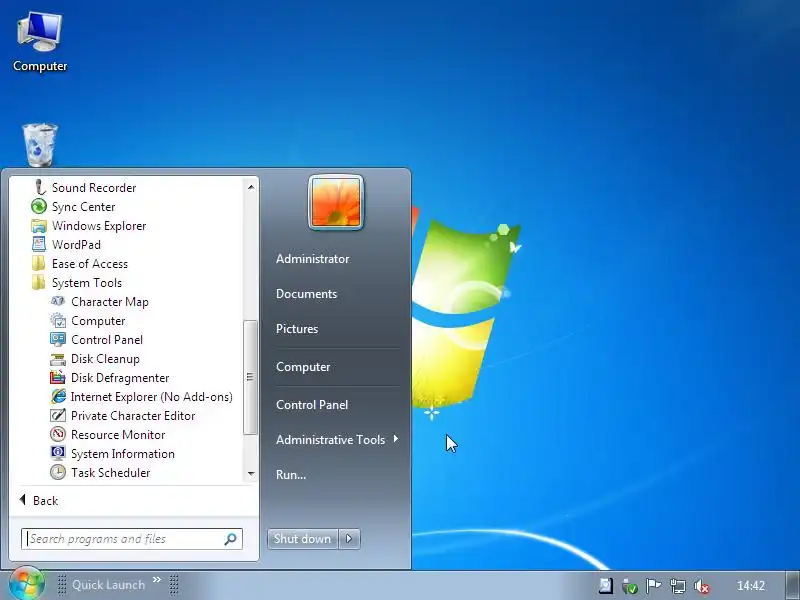Open Resource Monitor text entry
Viewport: 800px width, 600px height.
point(118,435)
